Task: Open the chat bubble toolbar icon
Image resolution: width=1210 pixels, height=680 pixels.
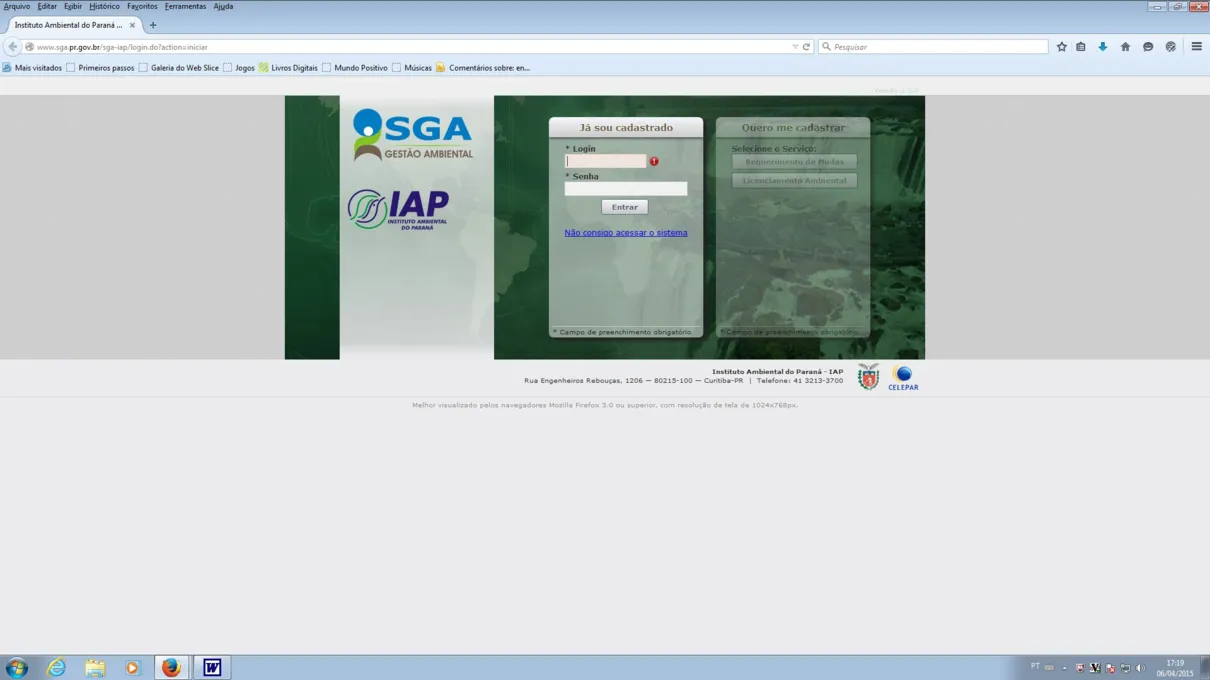Action: tap(1148, 46)
